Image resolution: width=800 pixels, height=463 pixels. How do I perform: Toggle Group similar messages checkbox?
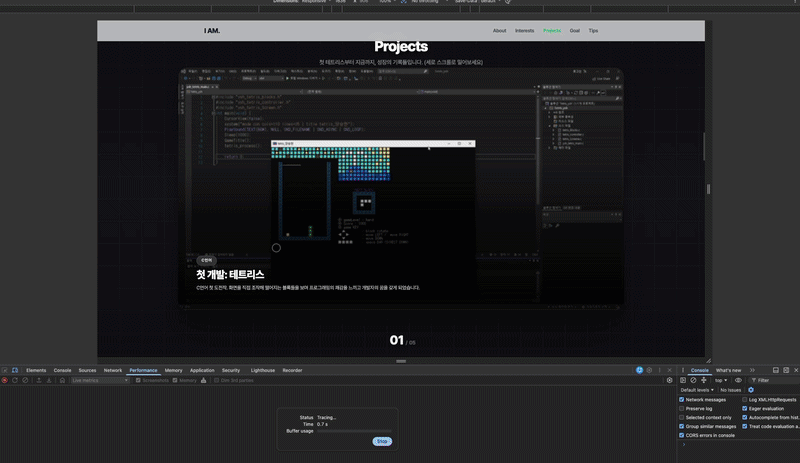pos(682,426)
